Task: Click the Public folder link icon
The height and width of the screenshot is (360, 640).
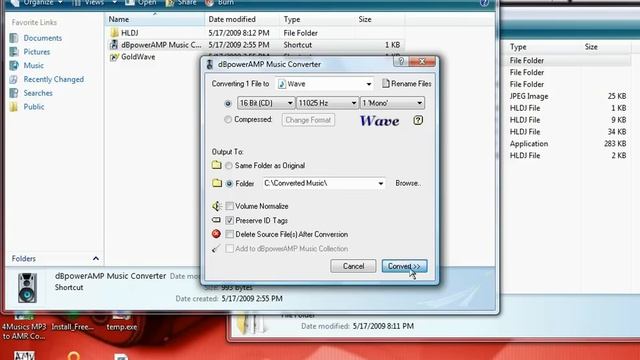Action: pos(14,107)
